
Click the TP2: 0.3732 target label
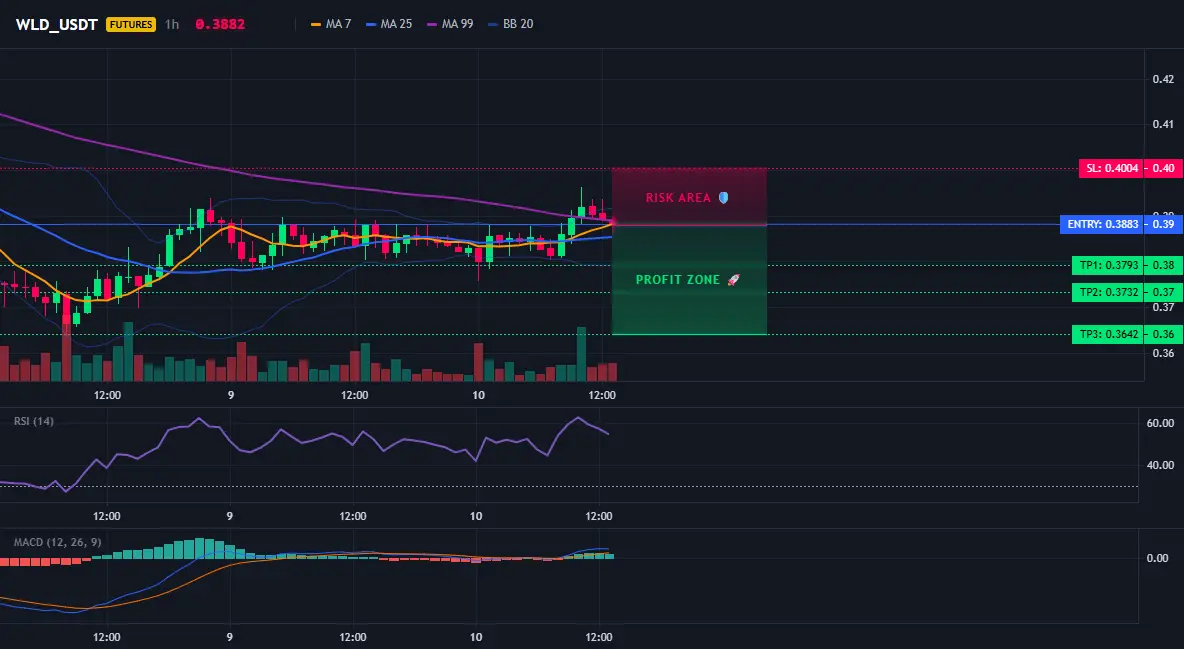(x=1108, y=292)
